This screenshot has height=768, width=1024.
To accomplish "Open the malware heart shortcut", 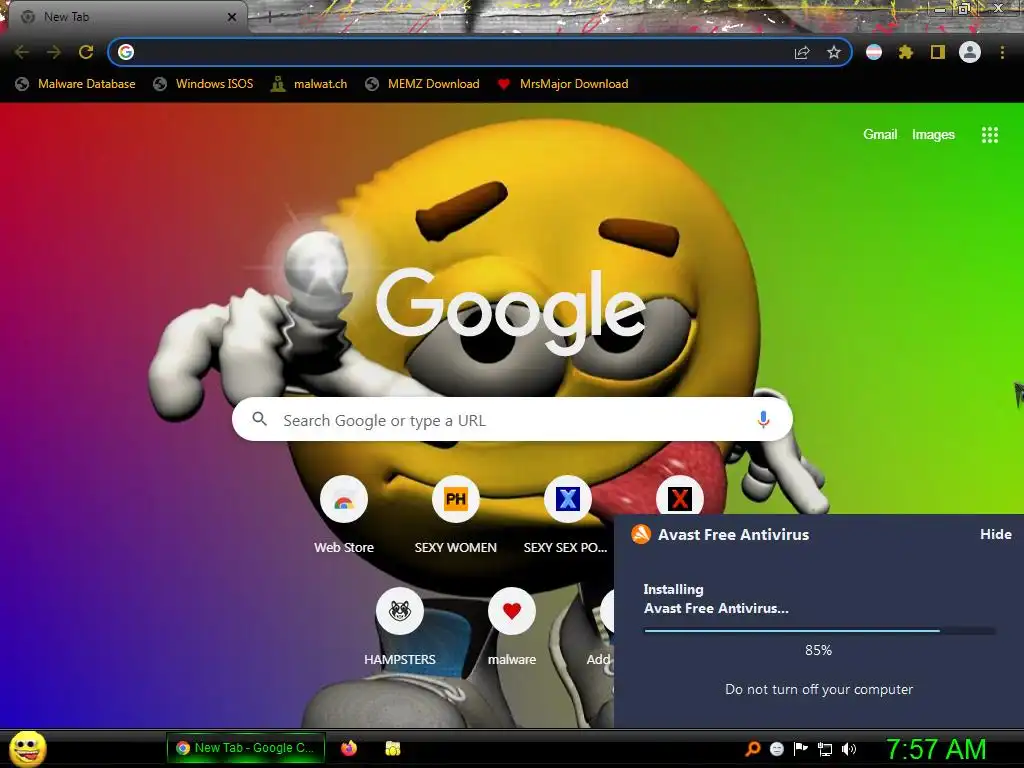I will pyautogui.click(x=511, y=628).
